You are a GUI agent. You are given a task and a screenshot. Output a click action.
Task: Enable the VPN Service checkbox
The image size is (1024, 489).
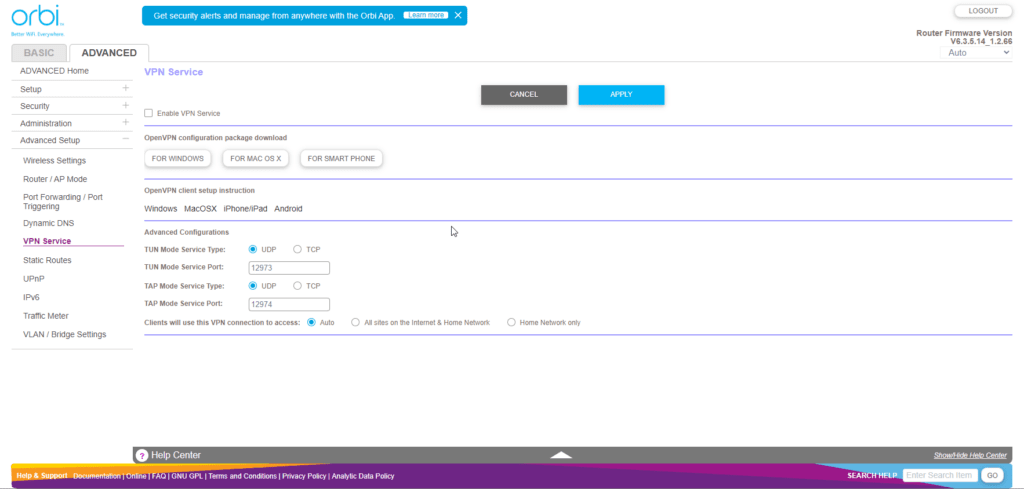pos(149,113)
